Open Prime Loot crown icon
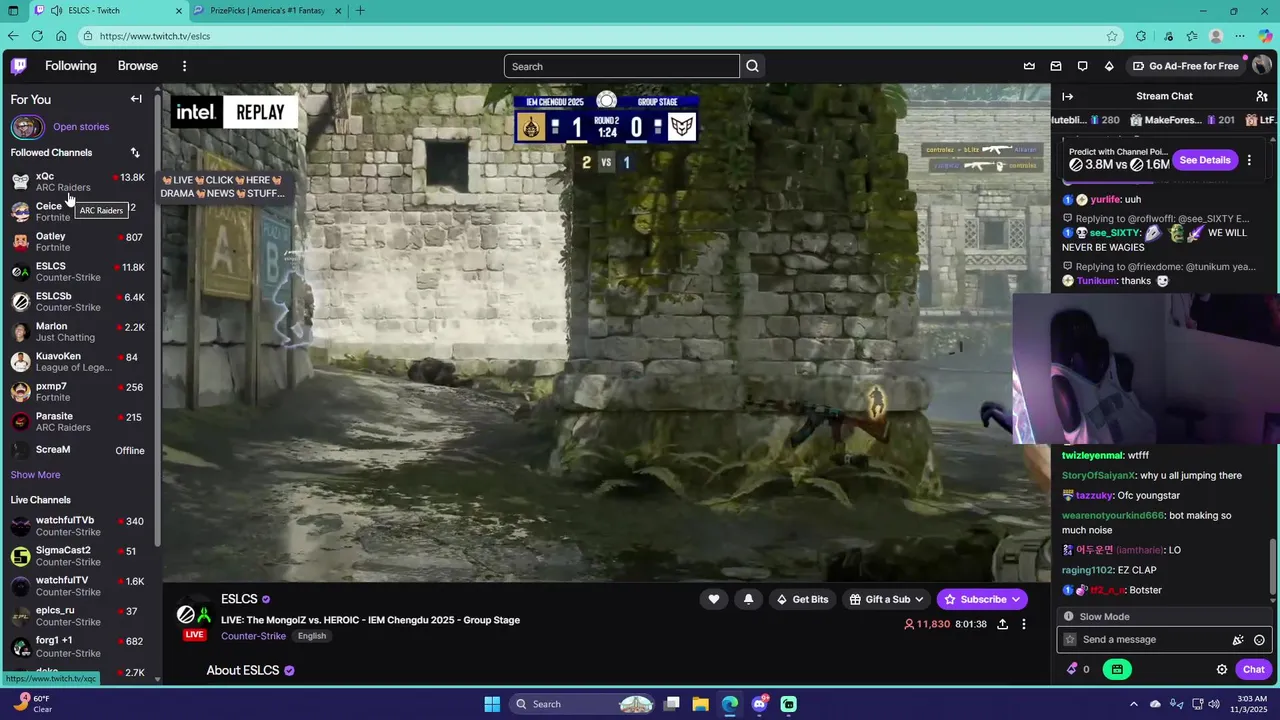The width and height of the screenshot is (1280, 720). tap(1029, 66)
